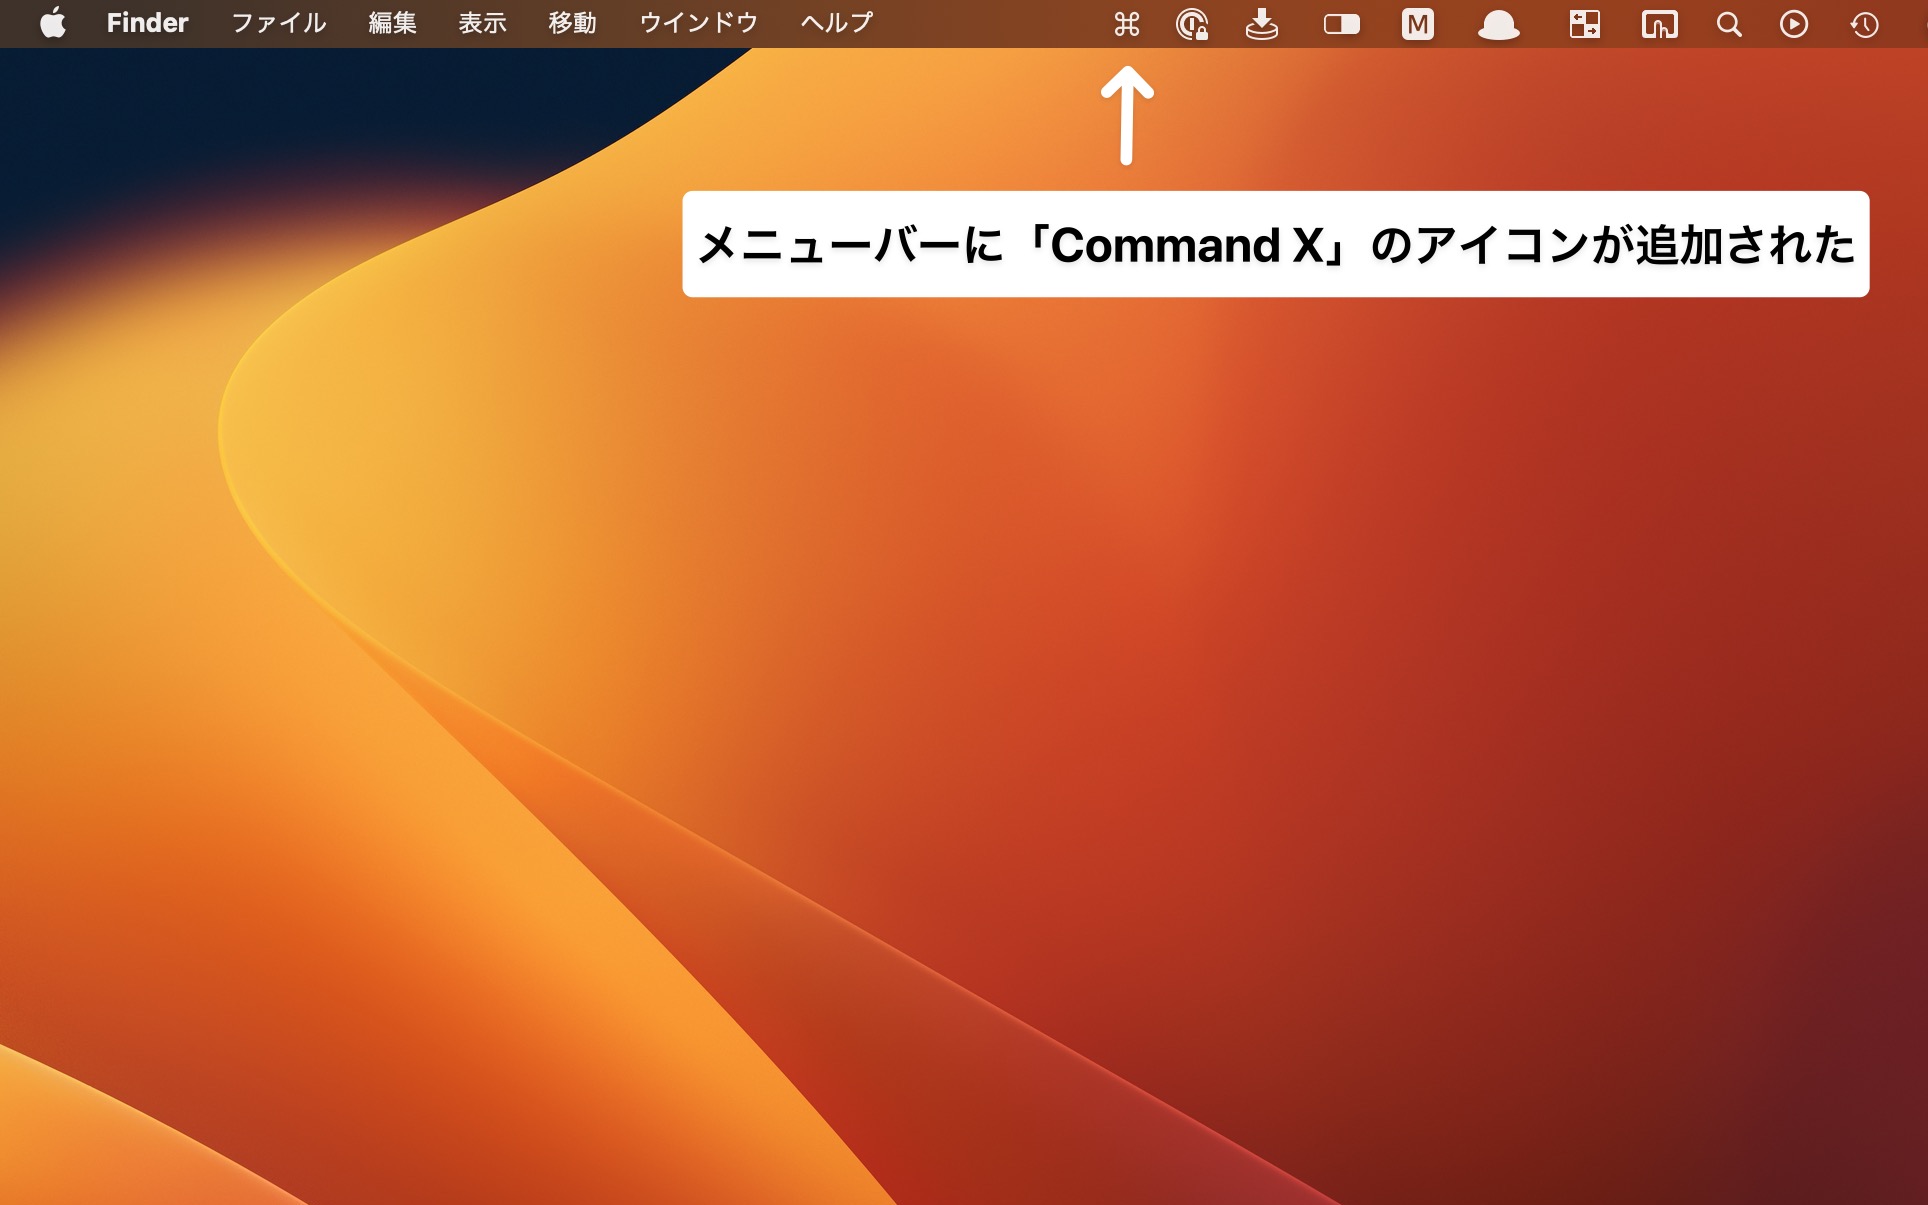Click the "M" icon in the menu bar
The height and width of the screenshot is (1205, 1928).
(1417, 24)
